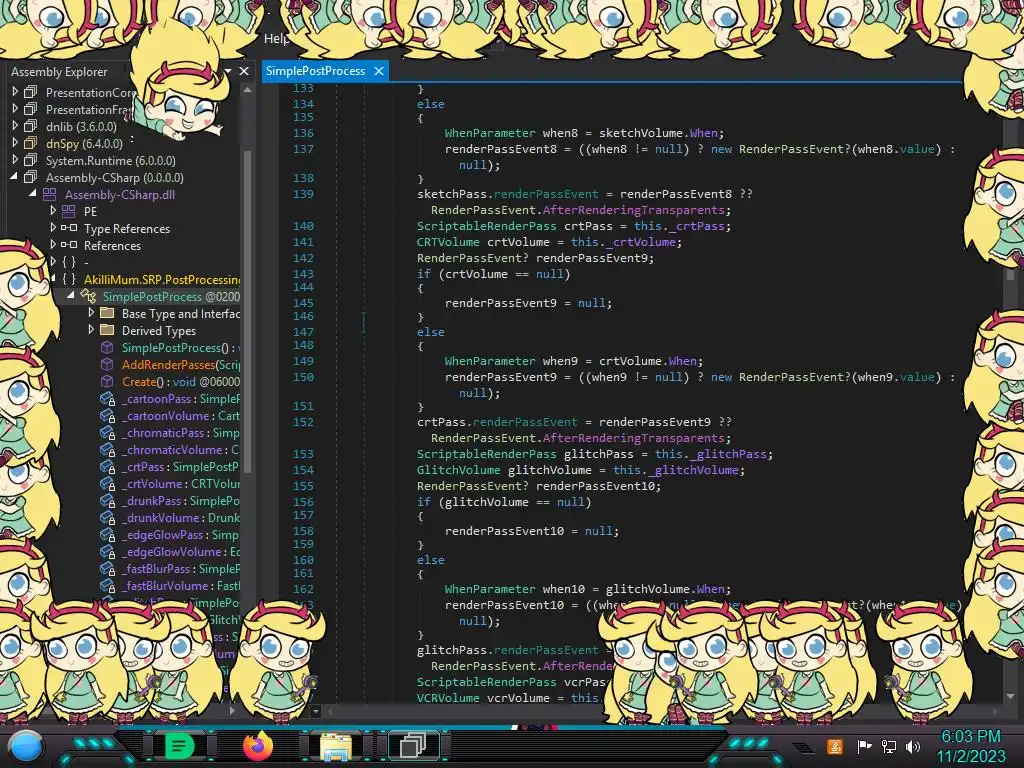Collapse the Assembly-CSharp.dll module node
Screen dimensions: 1024x768
(x=33, y=194)
